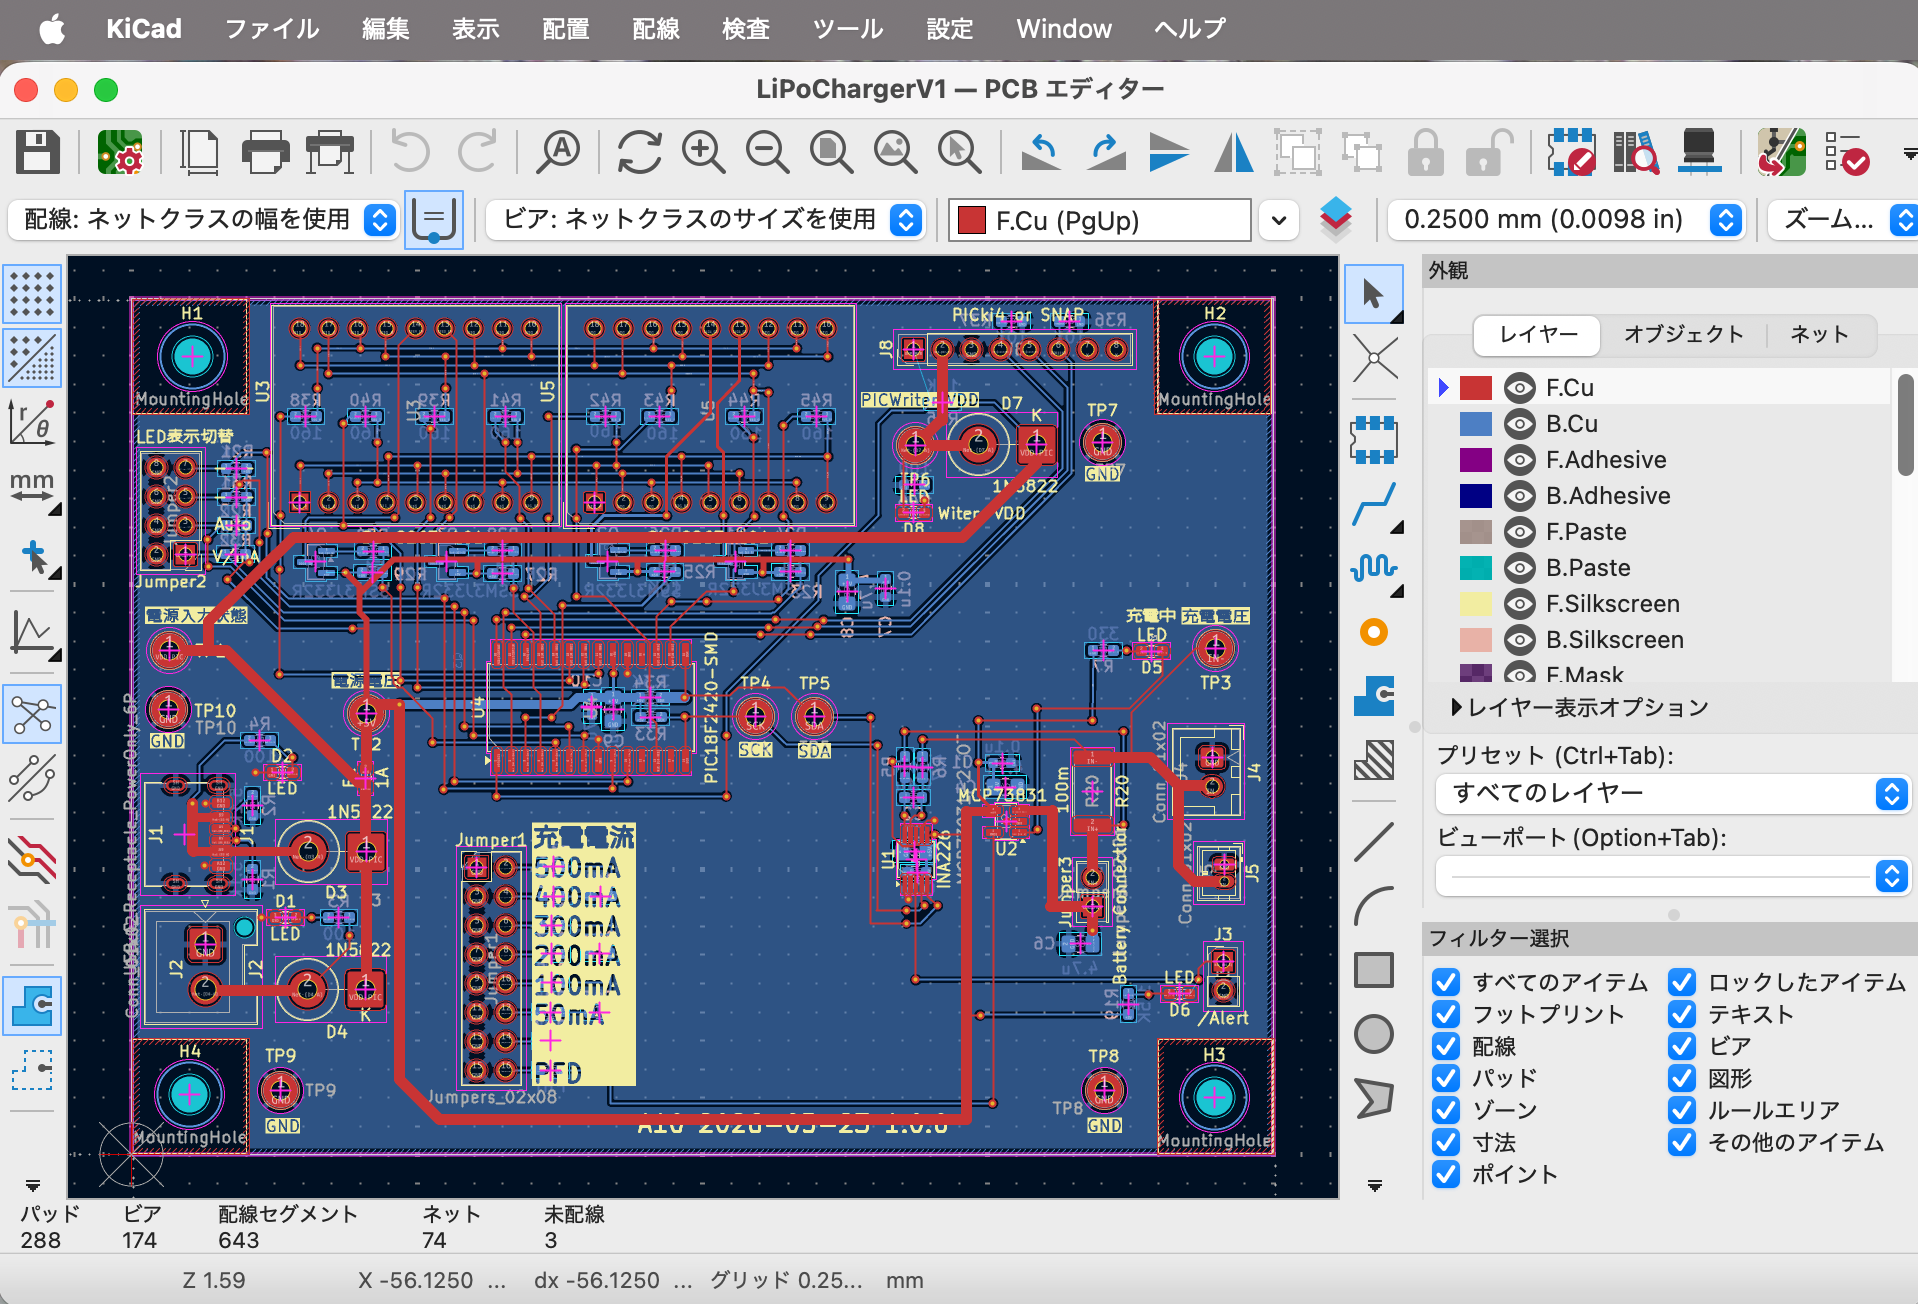
Task: Uncheck すべてのアイテム filter checkbox
Action: (x=1446, y=982)
